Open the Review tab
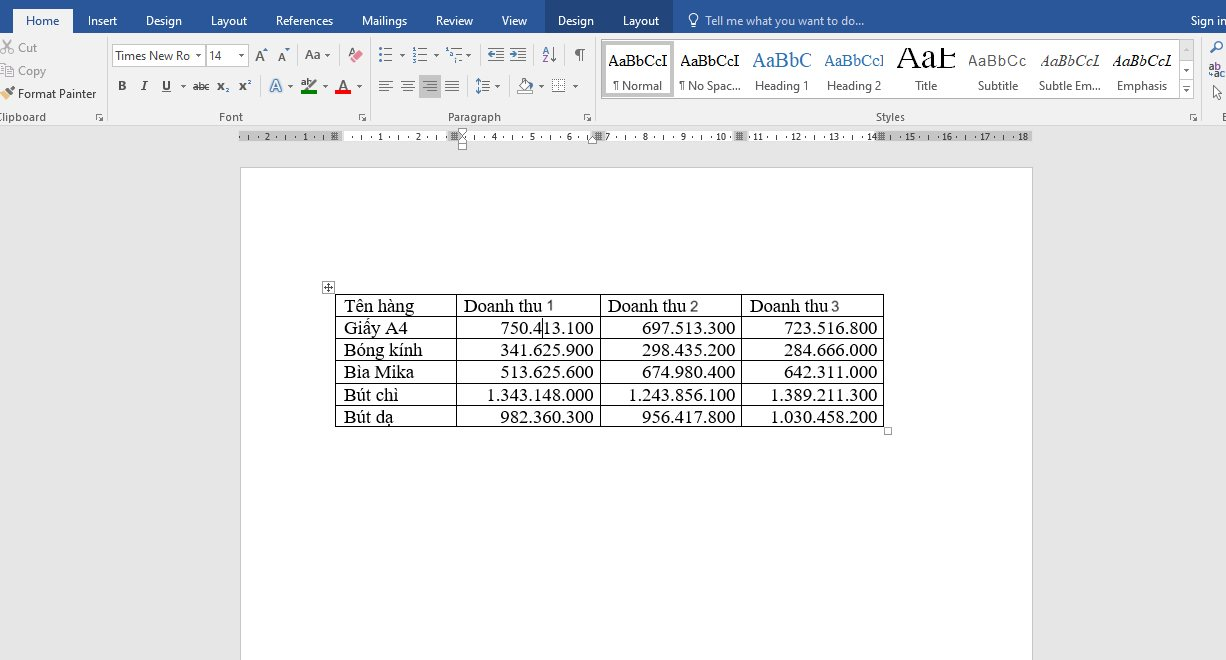1226x660 pixels. [x=454, y=20]
